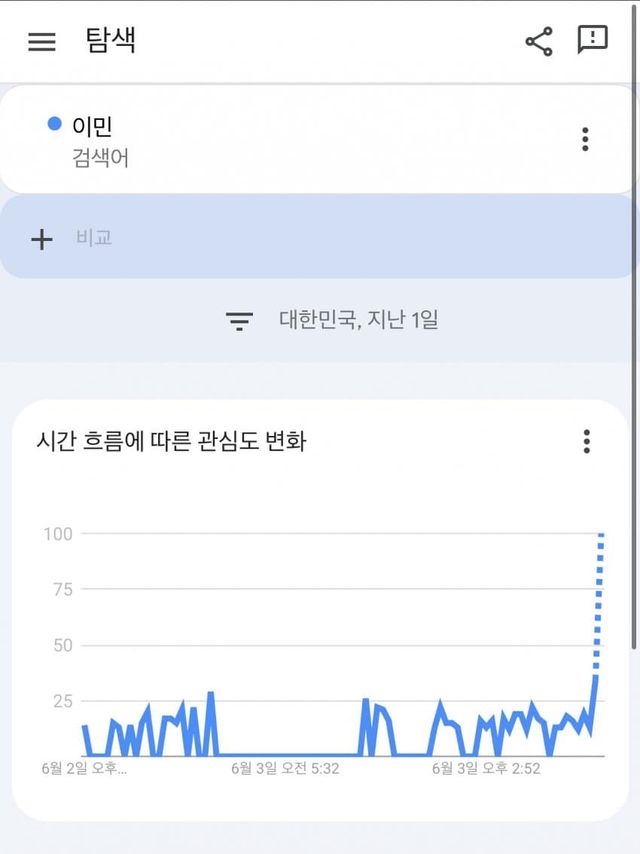Click the 탐색 page title

click(x=110, y=41)
